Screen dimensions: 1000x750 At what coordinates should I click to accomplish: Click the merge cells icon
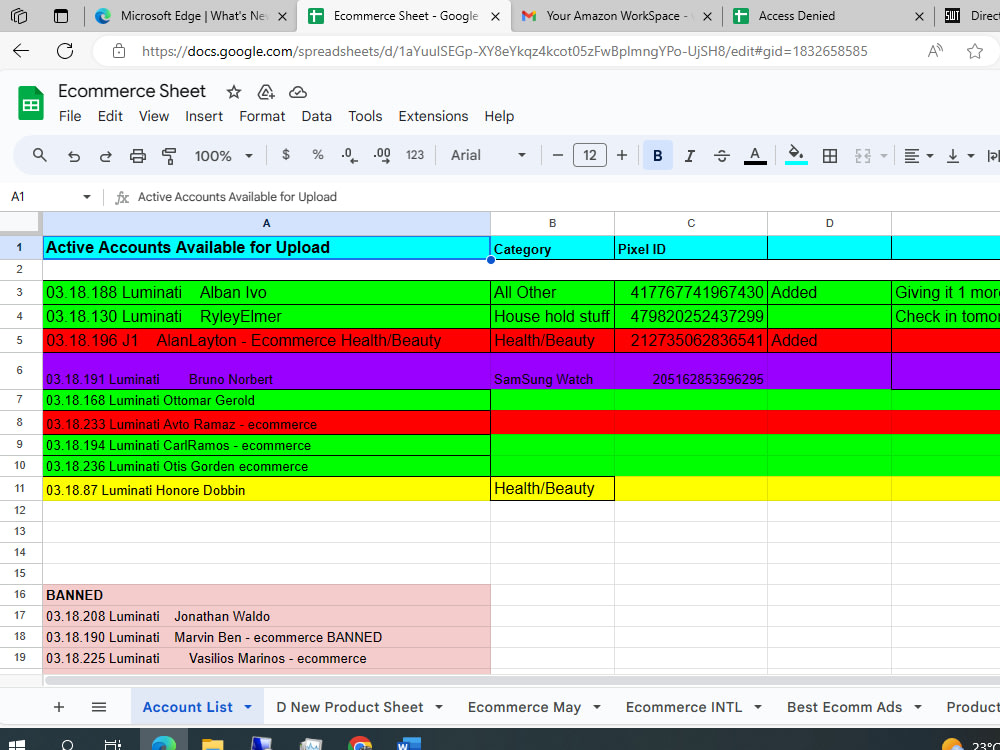tap(862, 156)
